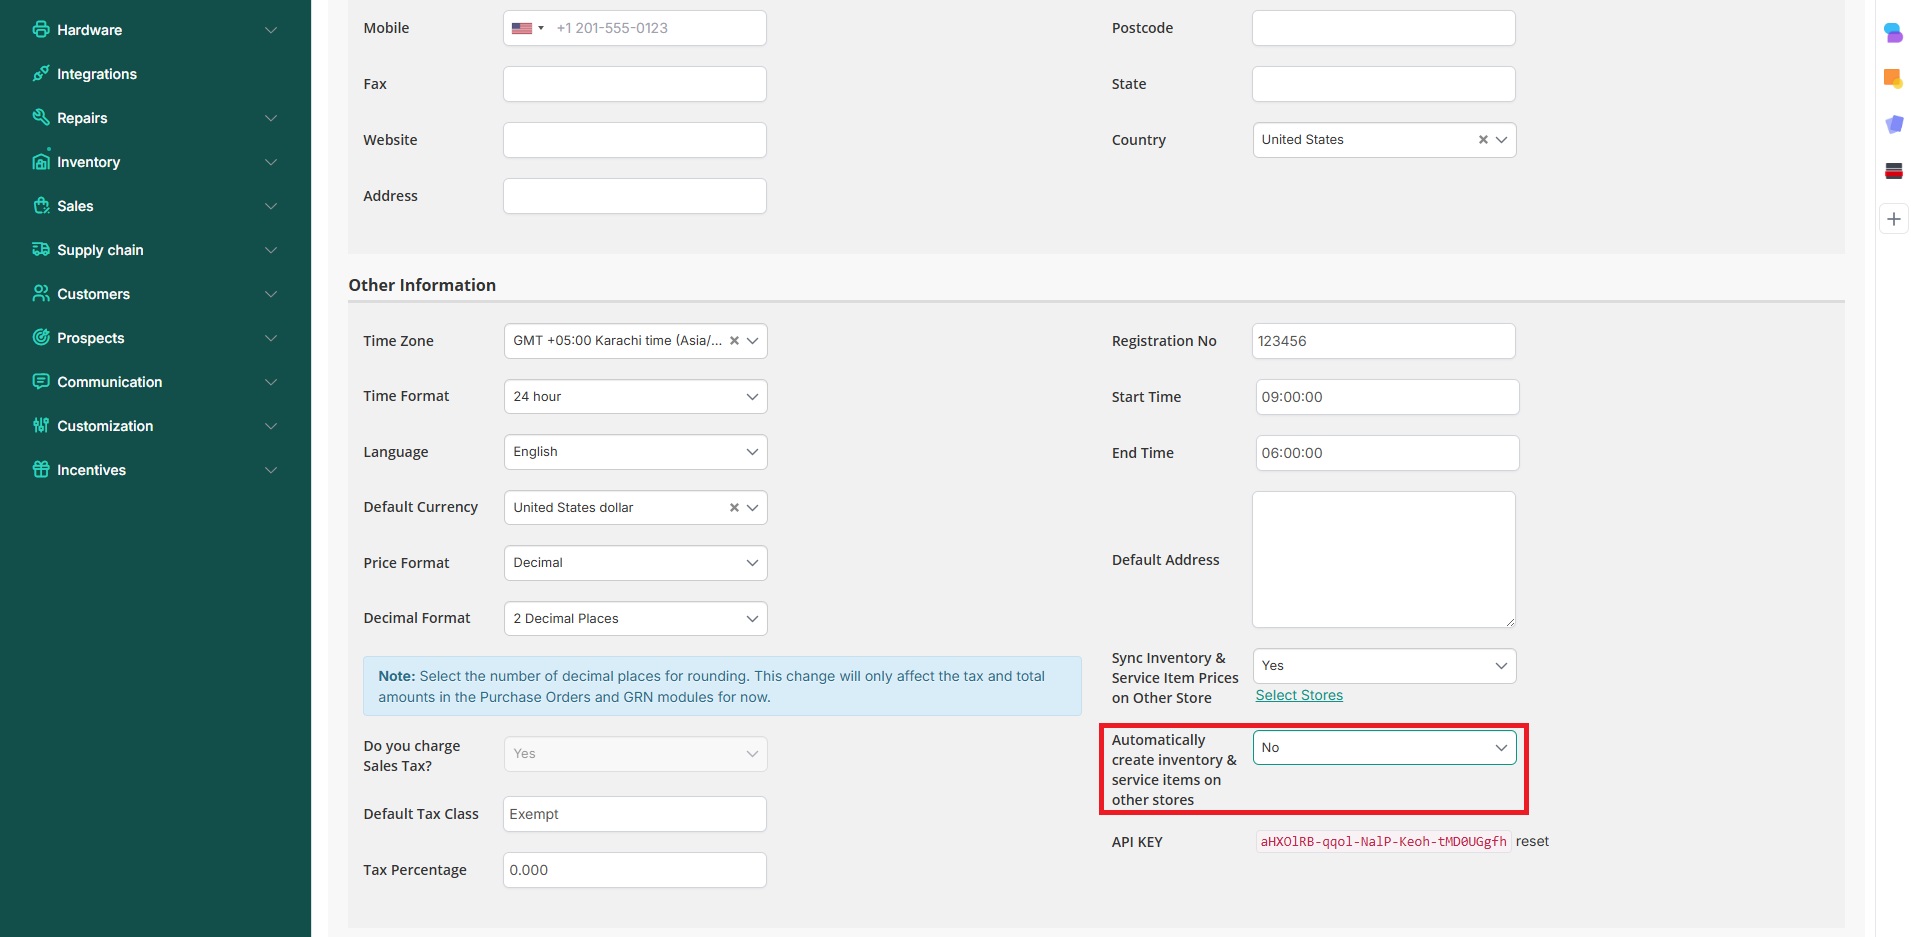Screen dimensions: 1911x937
Task: Click the Inventory icon in sidebar
Action: 41,162
